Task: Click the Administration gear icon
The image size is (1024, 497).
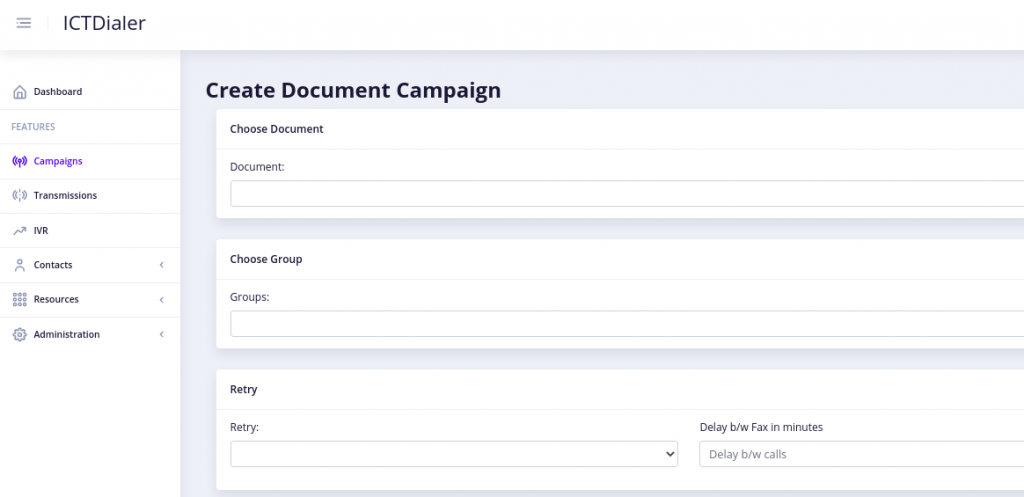Action: (x=20, y=334)
